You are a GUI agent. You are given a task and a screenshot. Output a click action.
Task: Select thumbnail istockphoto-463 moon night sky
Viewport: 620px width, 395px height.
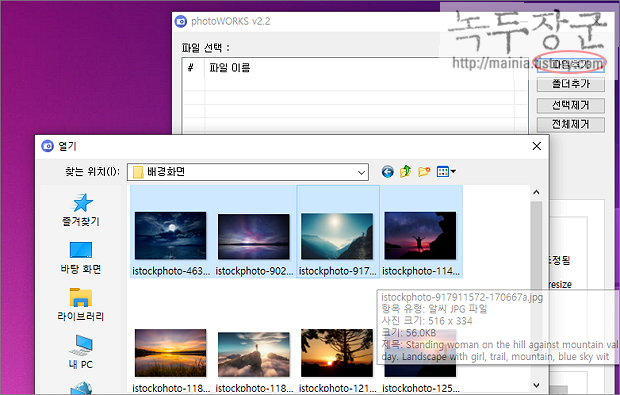pos(170,236)
